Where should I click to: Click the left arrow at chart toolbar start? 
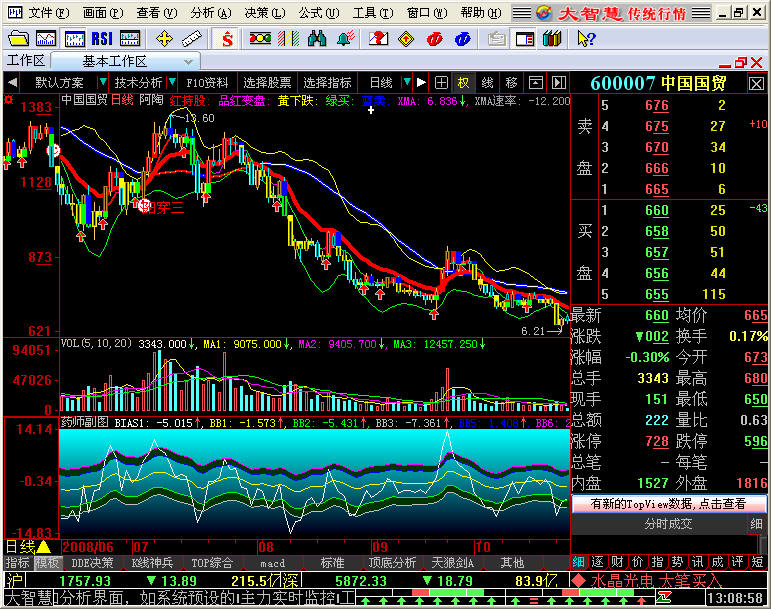[x=12, y=83]
